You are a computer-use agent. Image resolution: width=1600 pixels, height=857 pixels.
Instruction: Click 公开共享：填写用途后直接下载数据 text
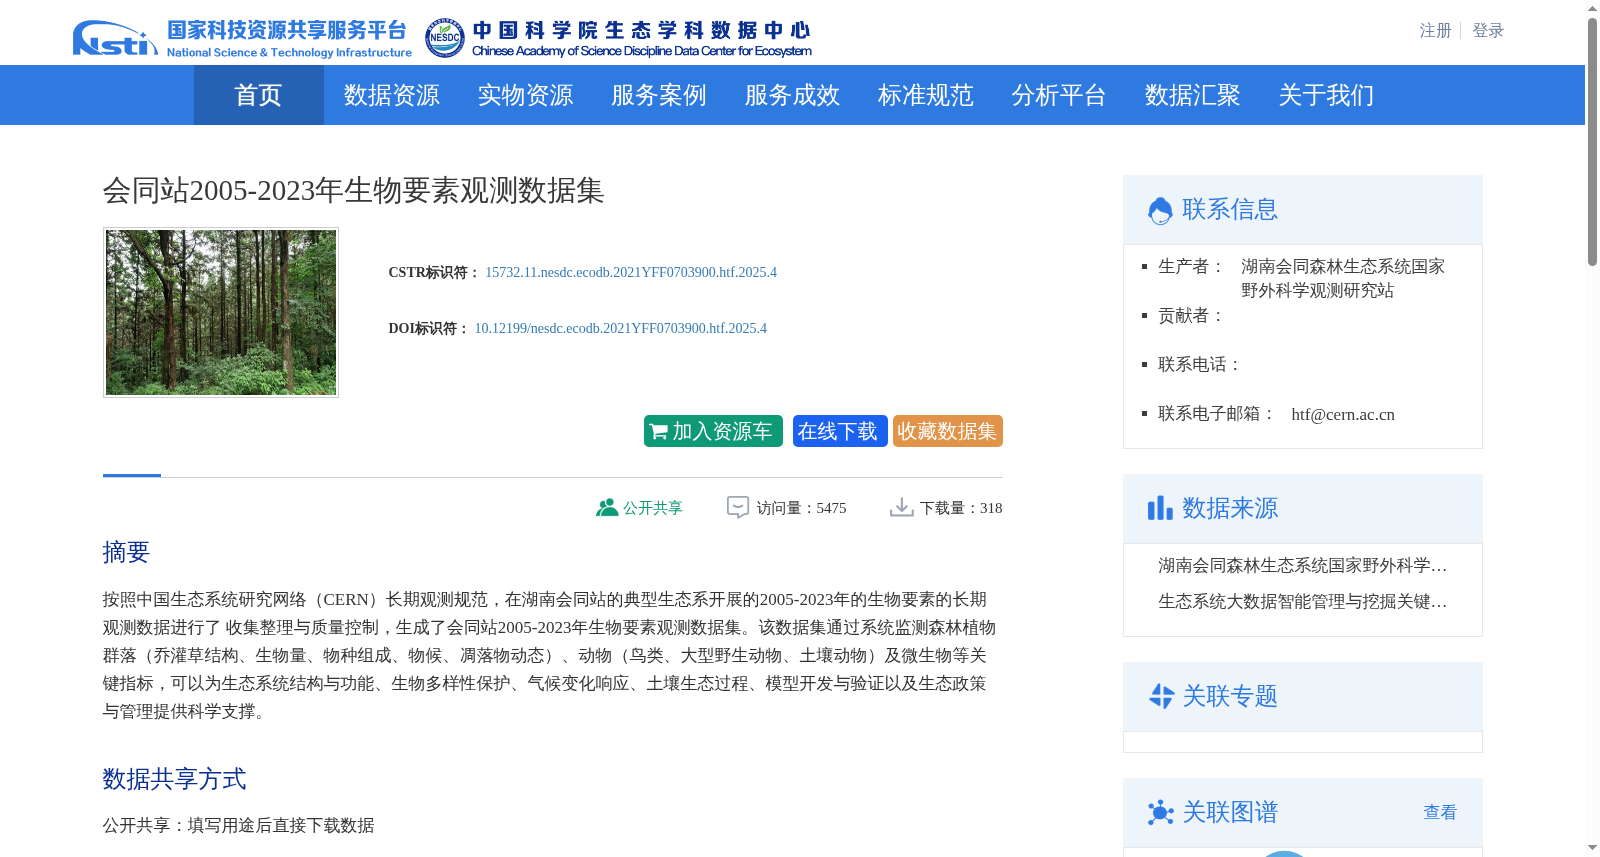pos(238,825)
